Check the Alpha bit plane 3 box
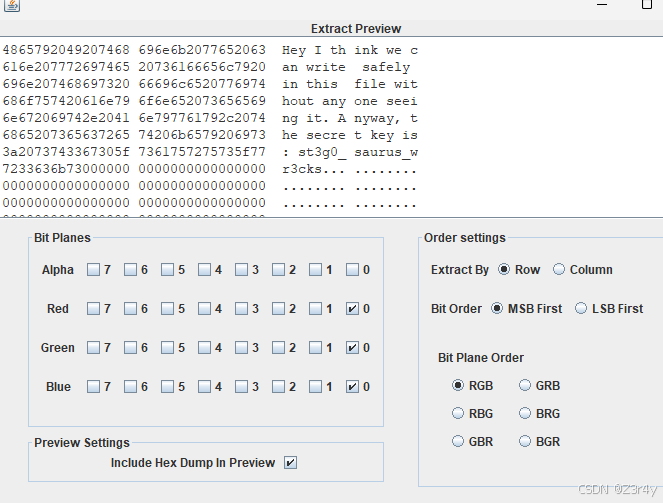Image resolution: width=663 pixels, height=503 pixels. (x=241, y=270)
